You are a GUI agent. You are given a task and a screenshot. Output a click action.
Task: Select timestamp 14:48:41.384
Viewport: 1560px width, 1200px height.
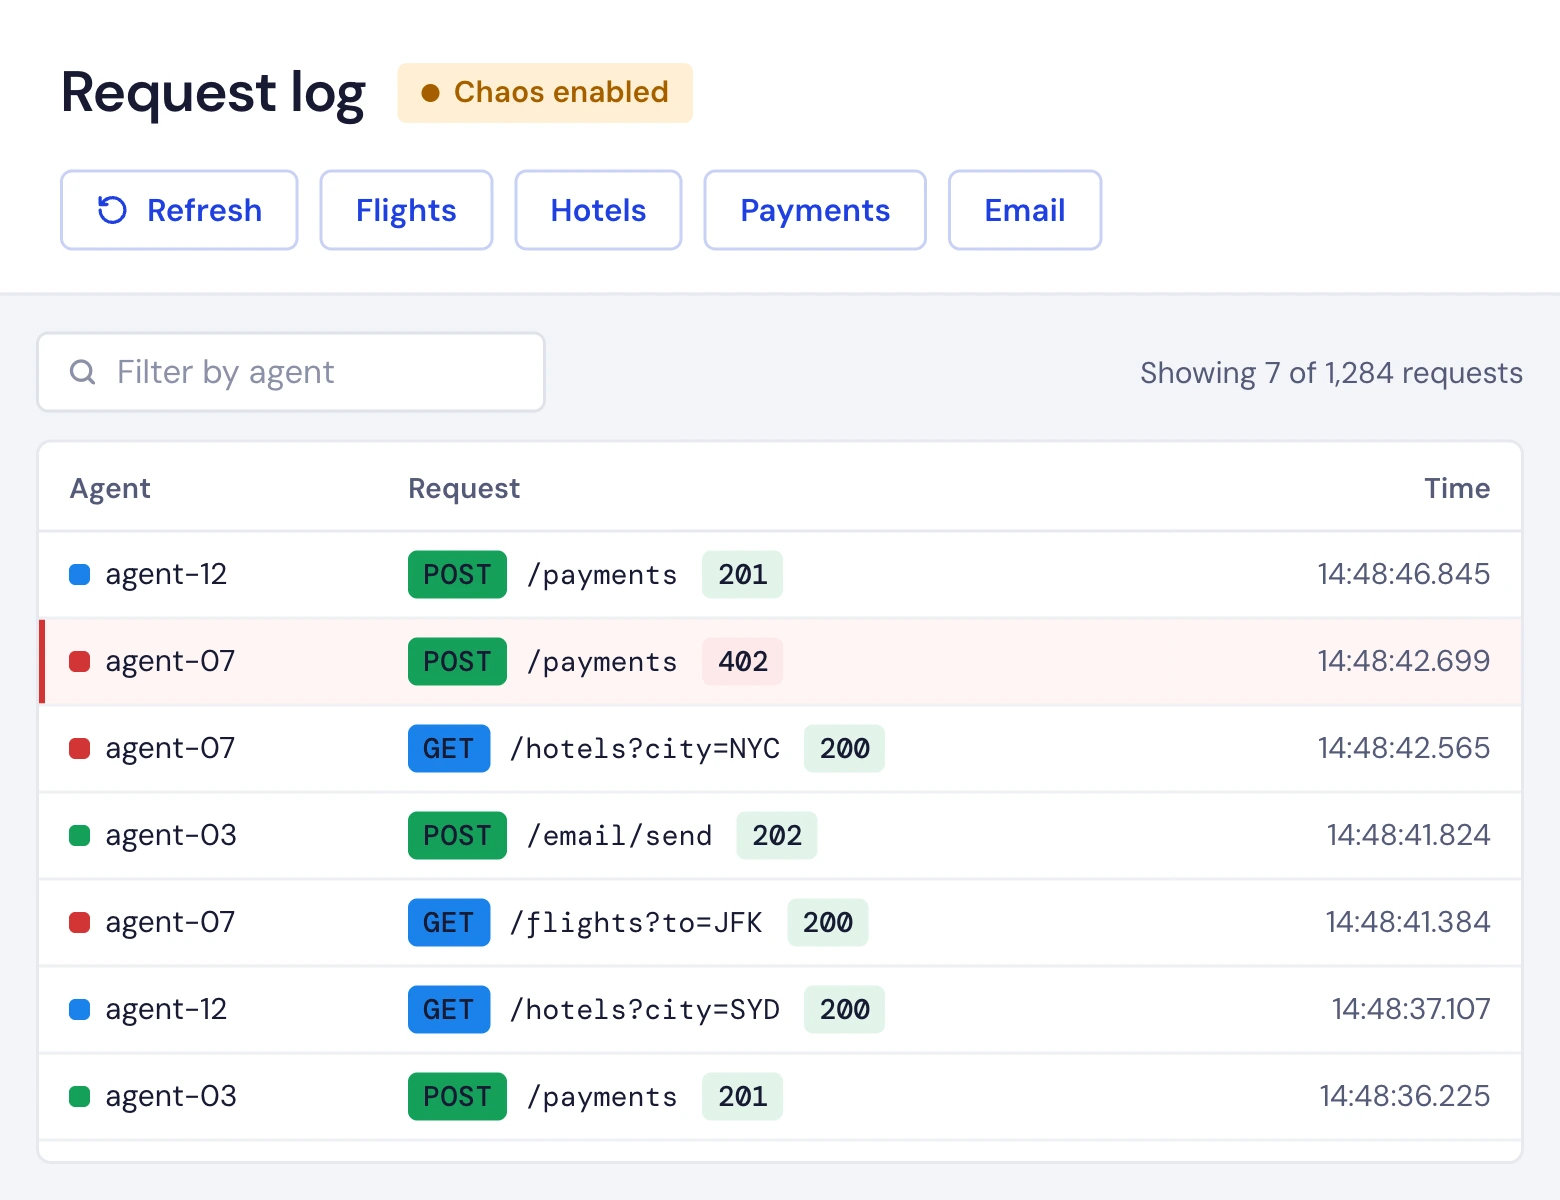(1408, 922)
